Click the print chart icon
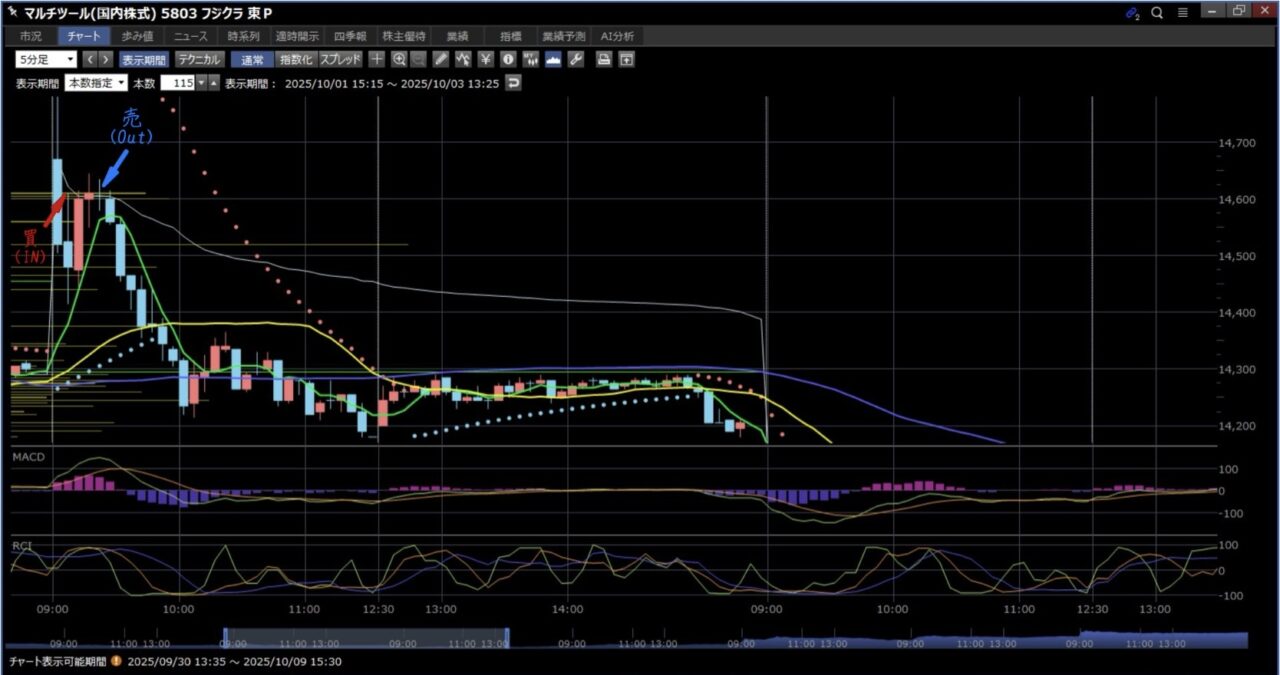Image resolution: width=1280 pixels, height=675 pixels. [604, 60]
